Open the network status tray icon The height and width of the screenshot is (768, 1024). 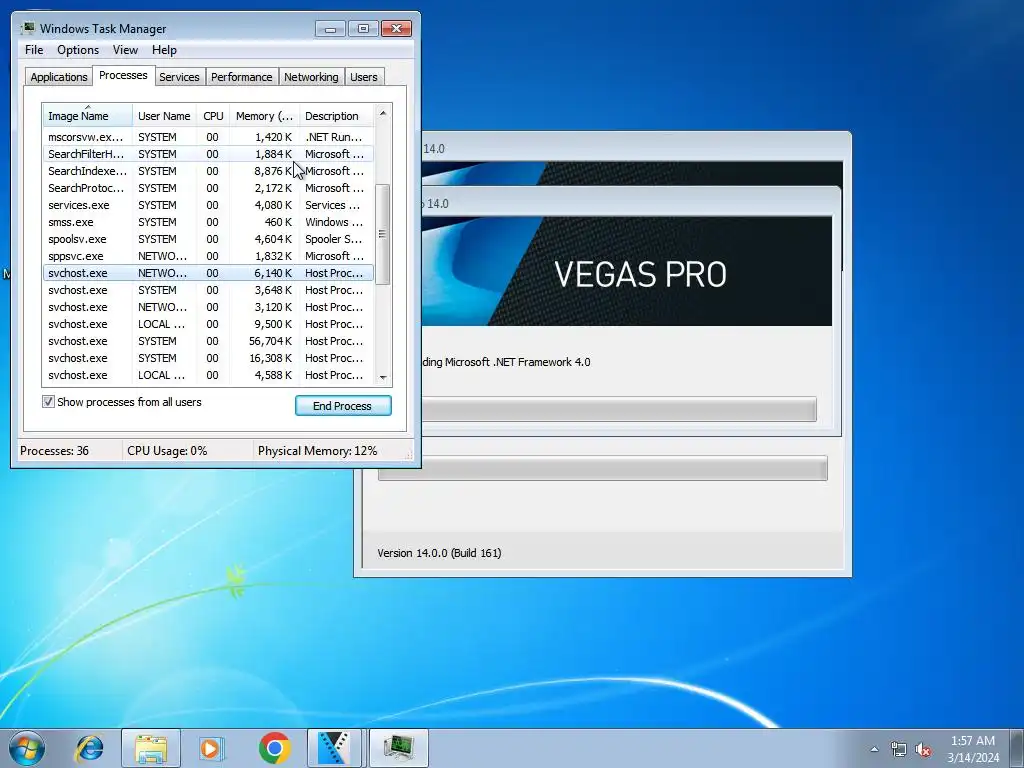899,749
